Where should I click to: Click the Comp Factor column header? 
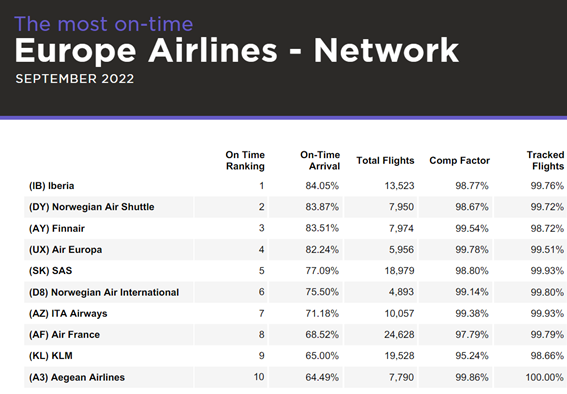pos(459,160)
